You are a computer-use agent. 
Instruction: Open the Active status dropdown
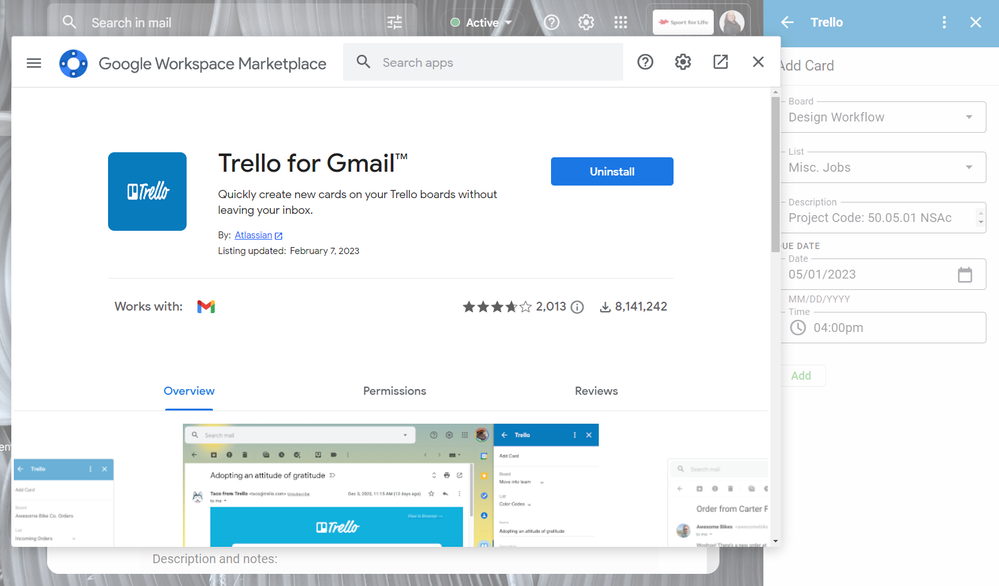(481, 22)
